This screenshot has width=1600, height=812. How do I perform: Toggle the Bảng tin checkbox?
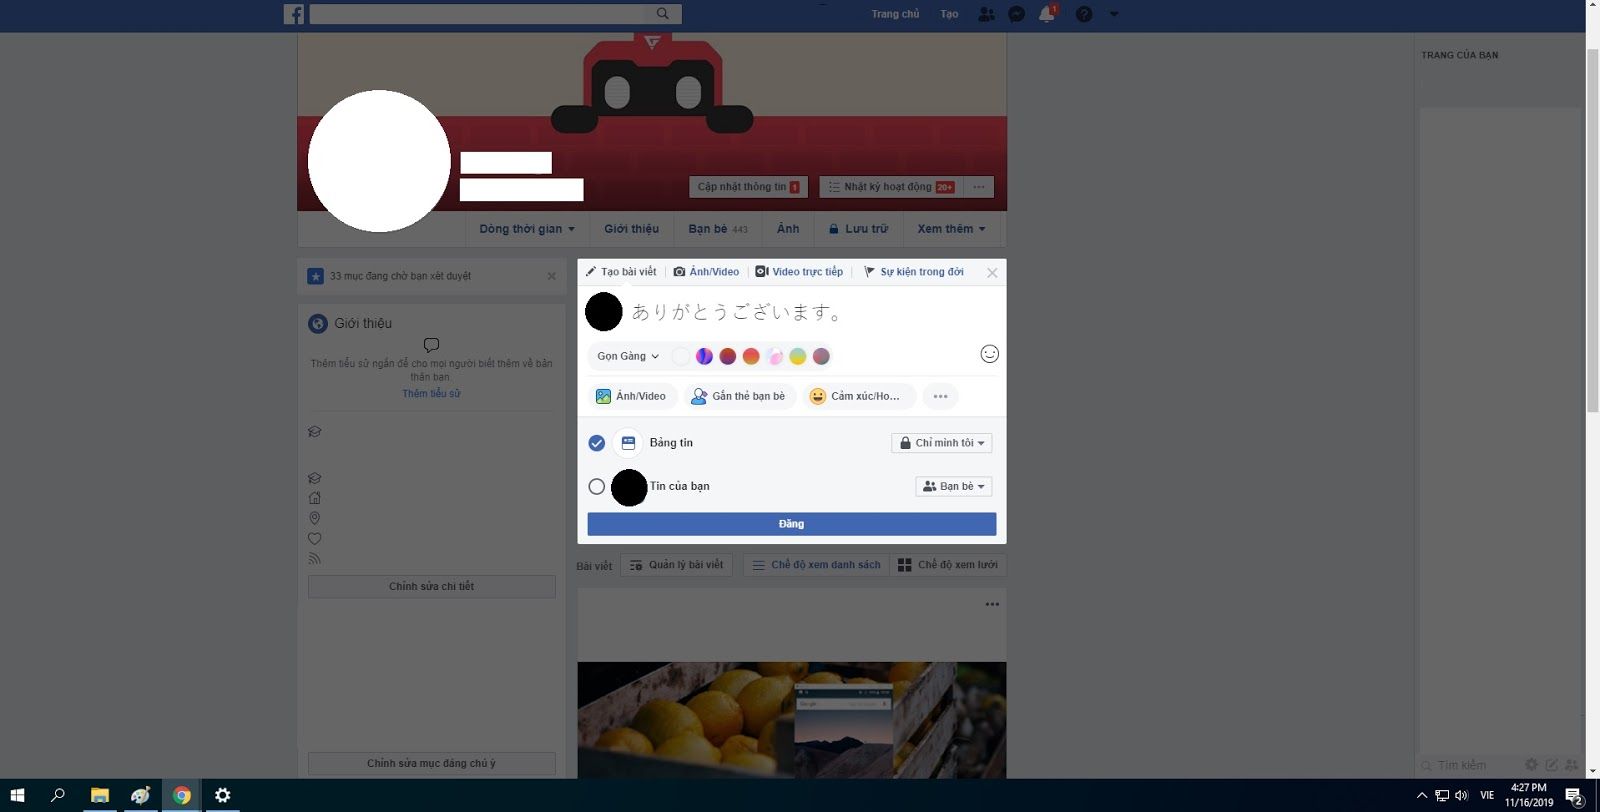tap(597, 443)
